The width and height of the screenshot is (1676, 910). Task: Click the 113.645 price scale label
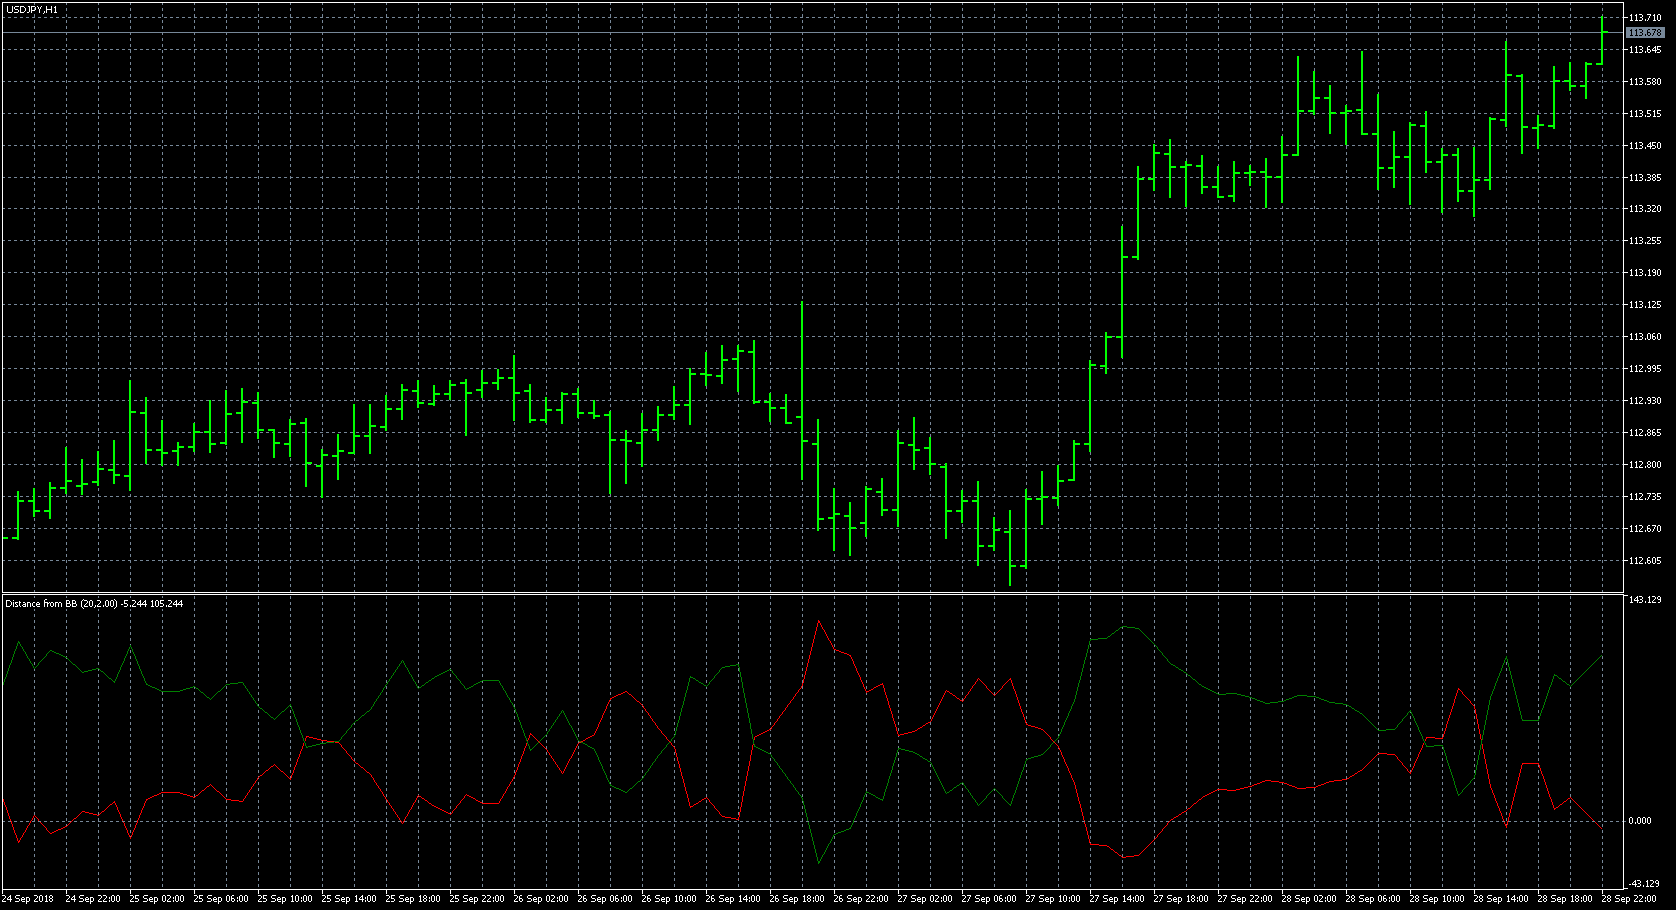point(1645,49)
